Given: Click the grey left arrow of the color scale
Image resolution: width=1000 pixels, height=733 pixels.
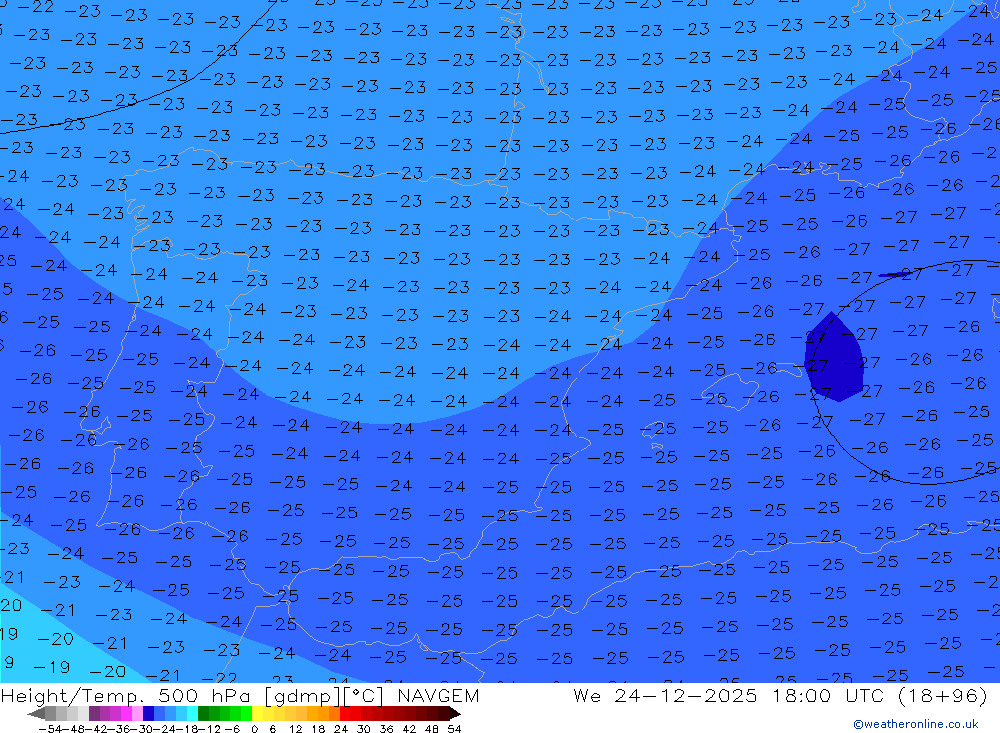Looking at the screenshot, I should click(36, 714).
